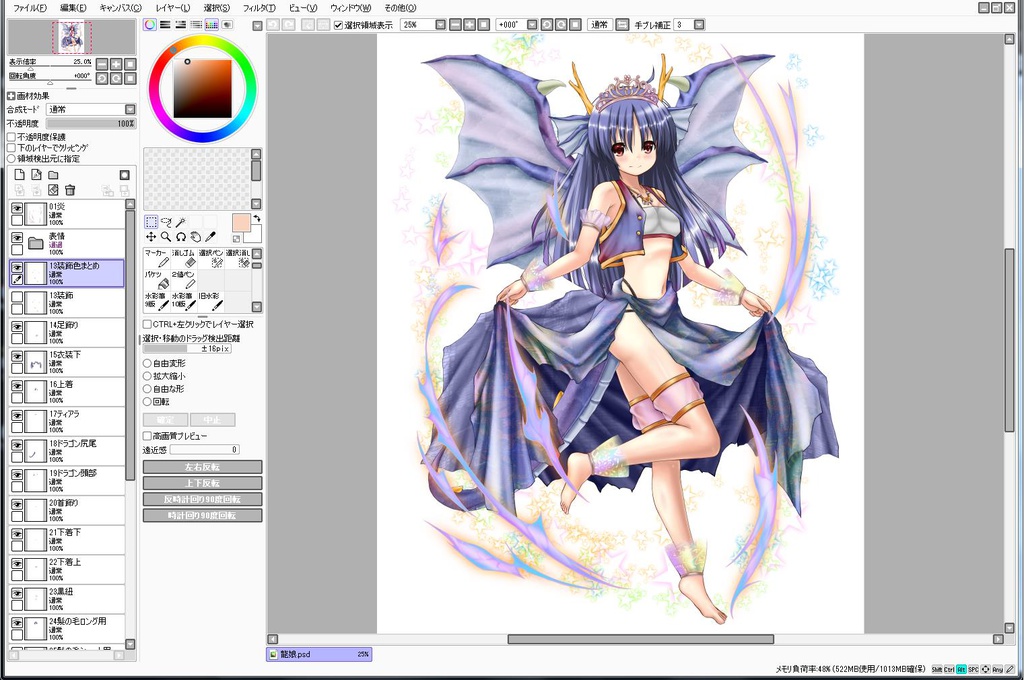
Task: Select 領域検出元に指定 option
Action: click(x=11, y=159)
